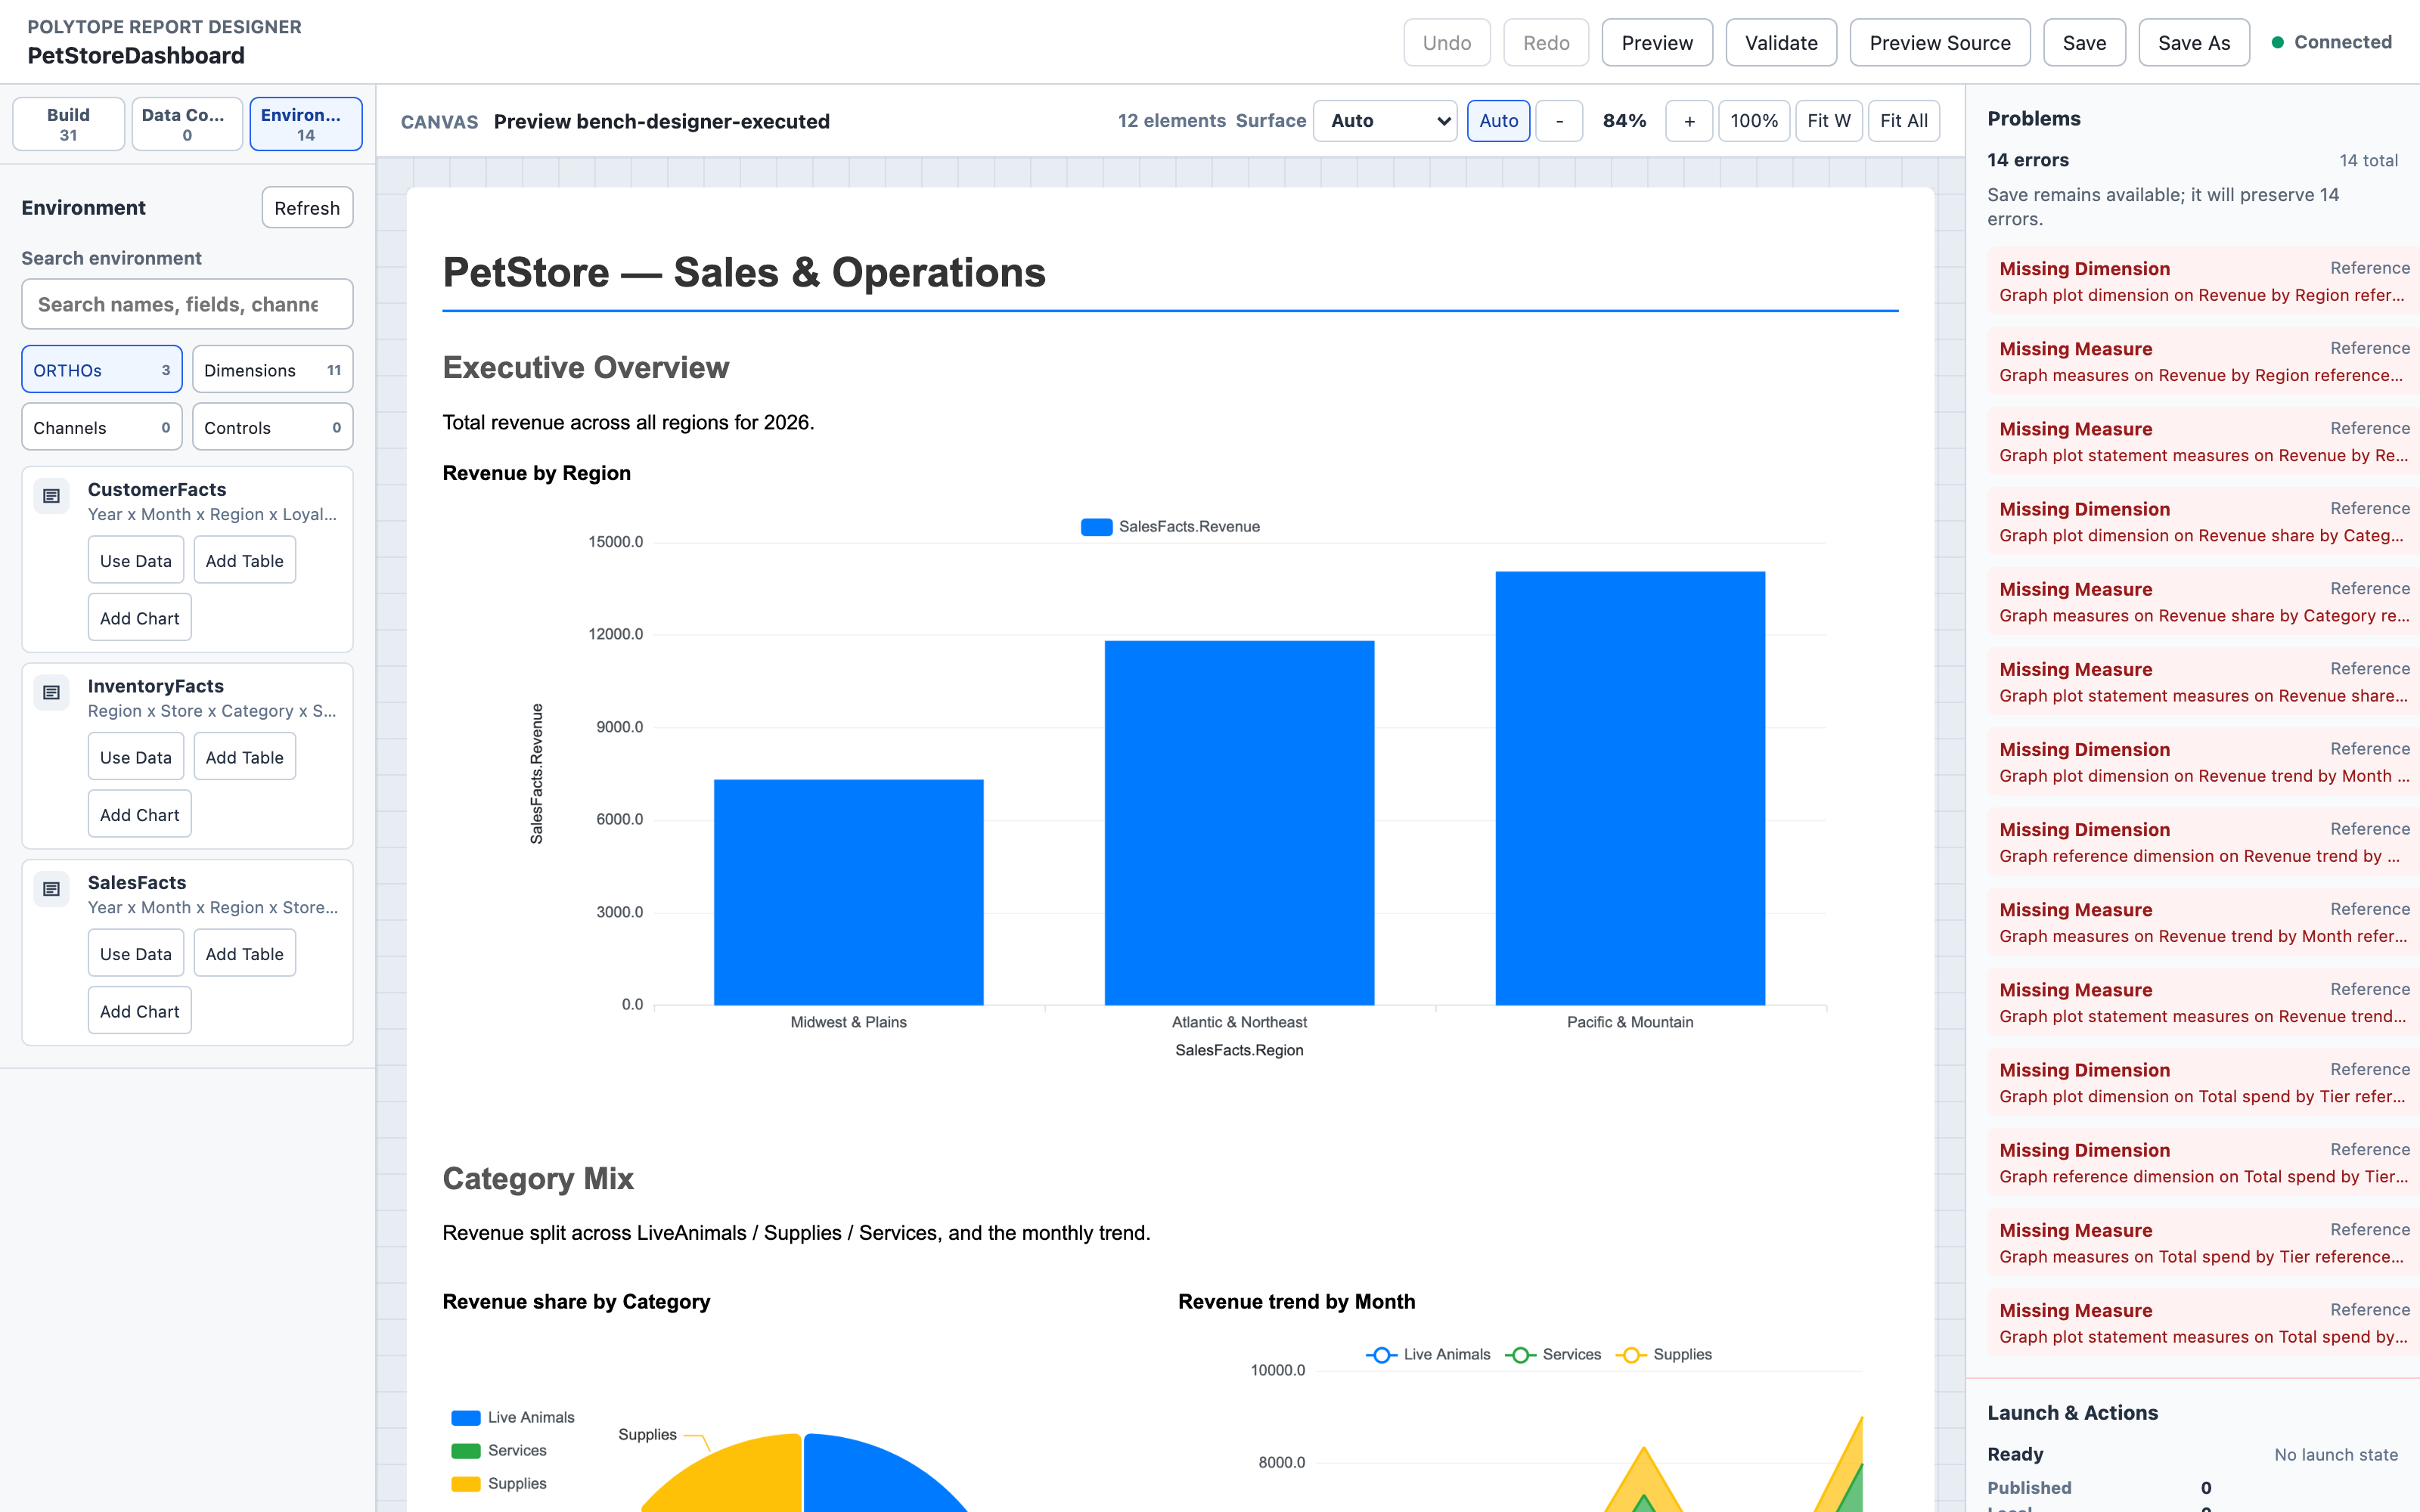Run Validate on the report
Image resolution: width=2420 pixels, height=1512 pixels.
pyautogui.click(x=1781, y=43)
